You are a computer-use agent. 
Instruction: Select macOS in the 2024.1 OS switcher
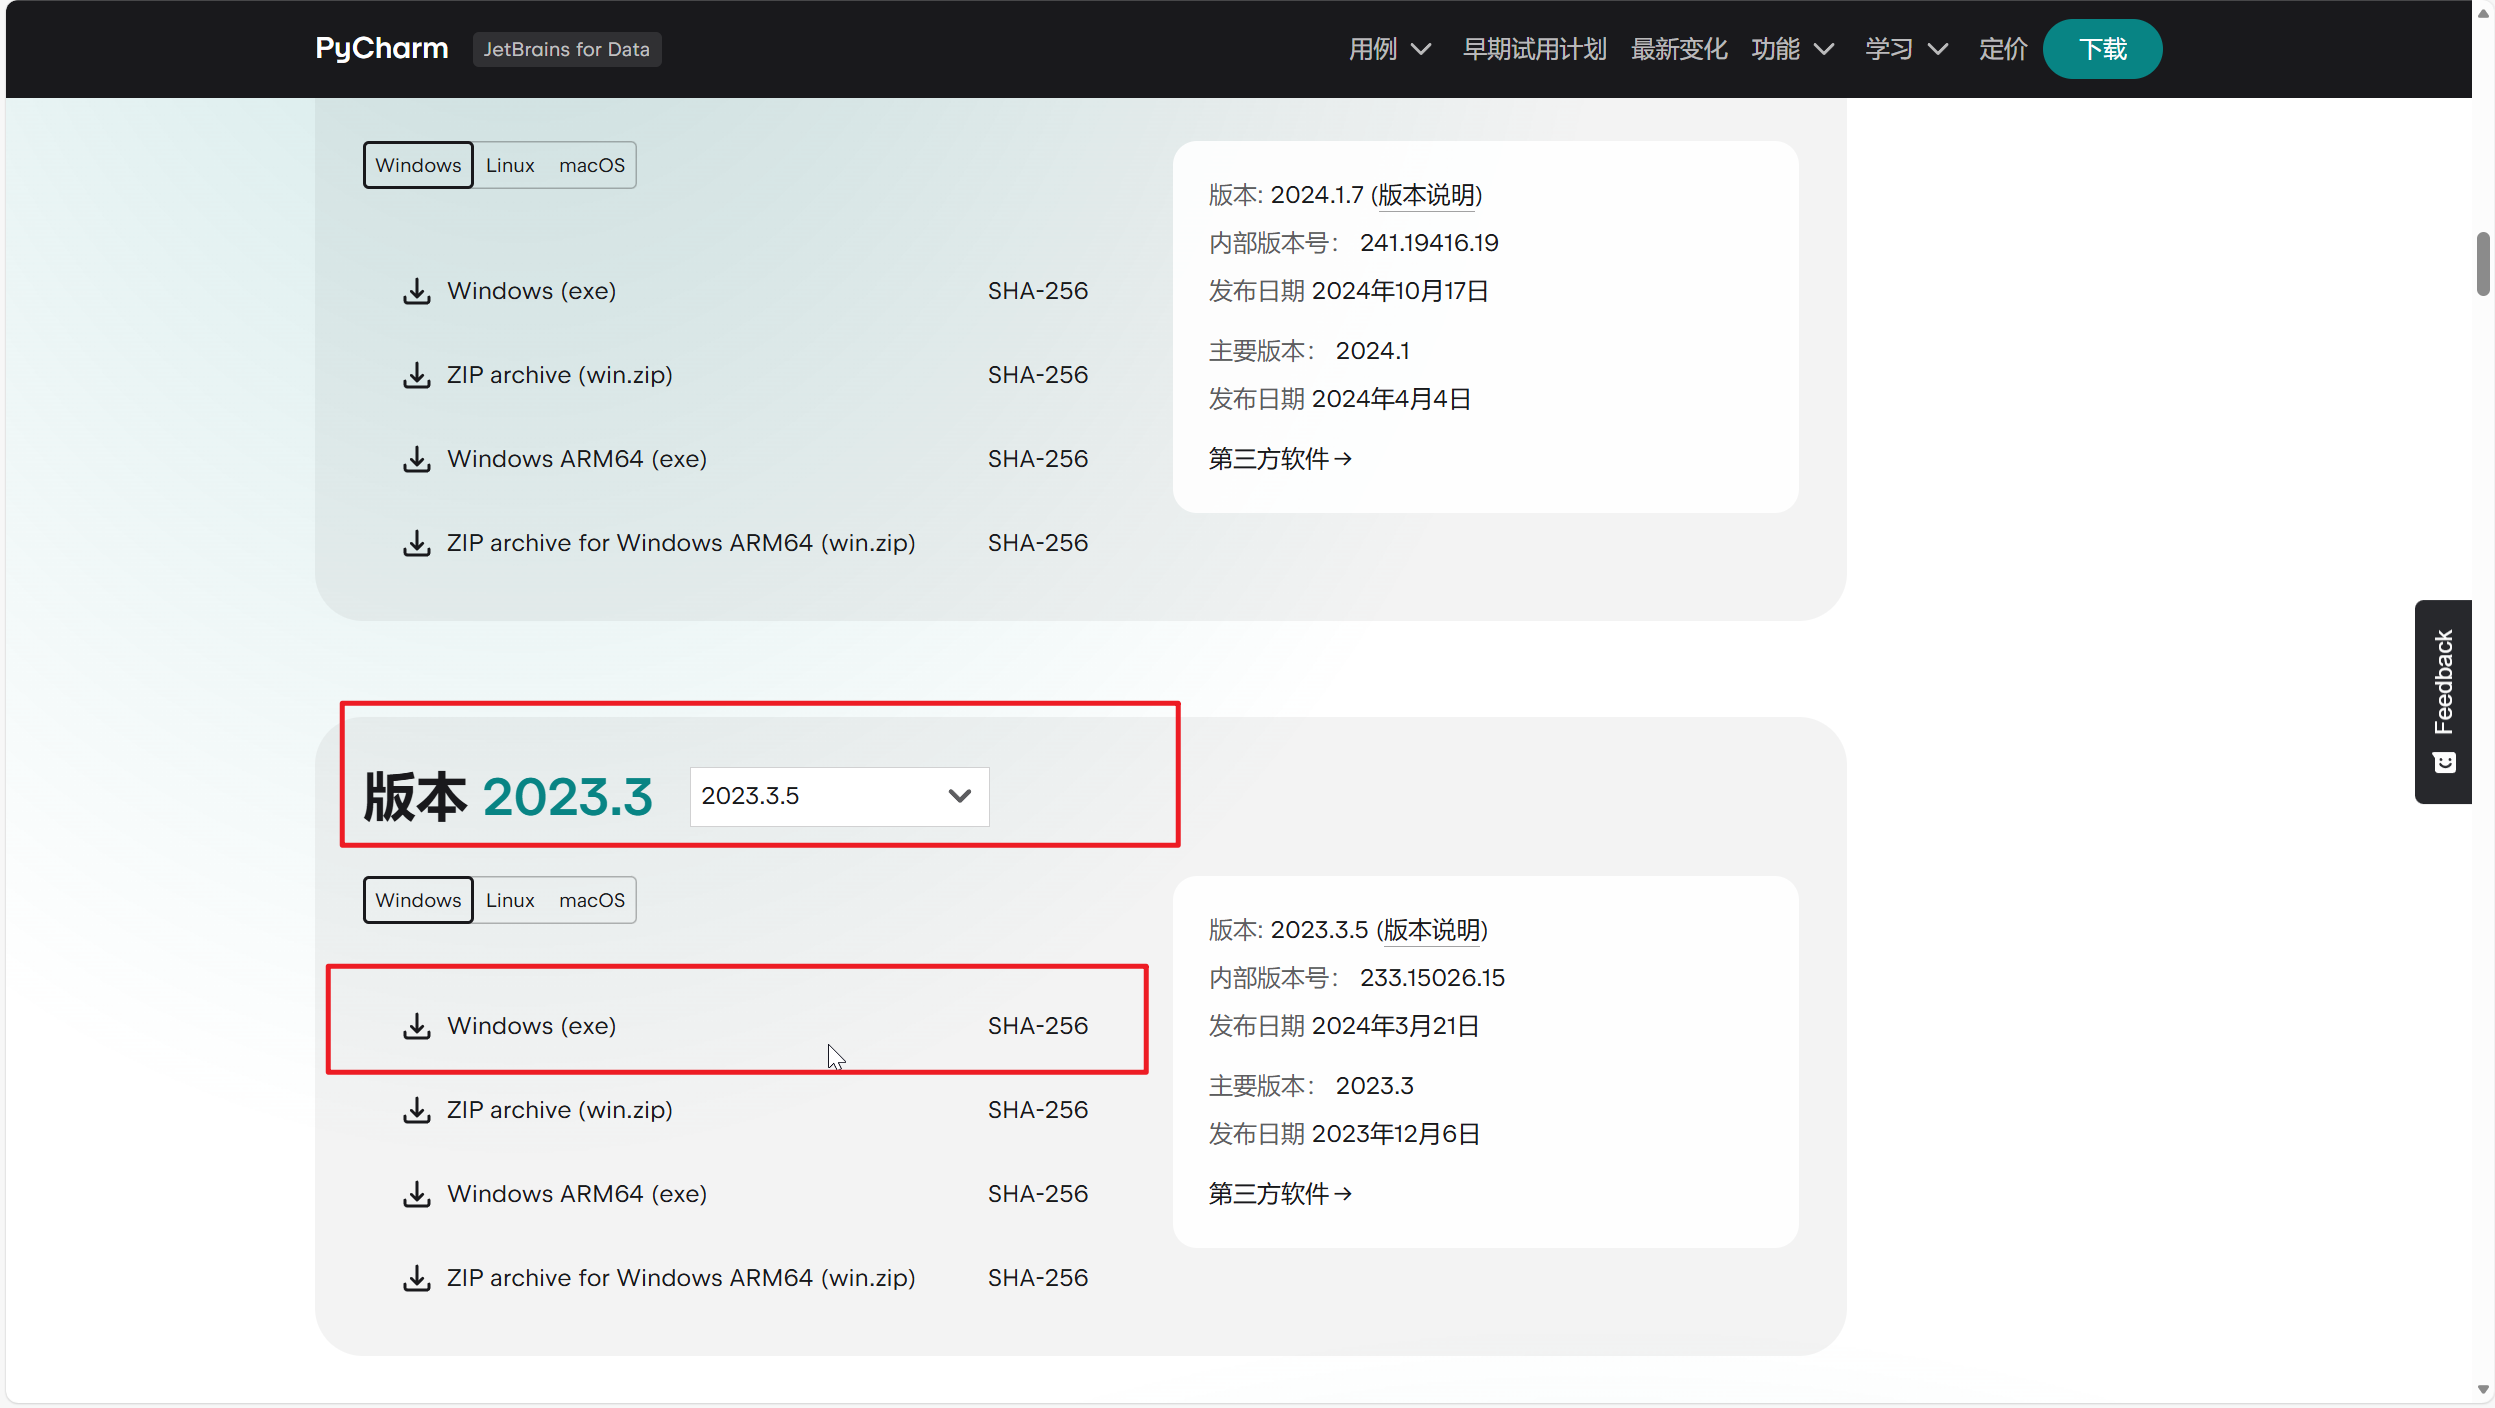(591, 165)
